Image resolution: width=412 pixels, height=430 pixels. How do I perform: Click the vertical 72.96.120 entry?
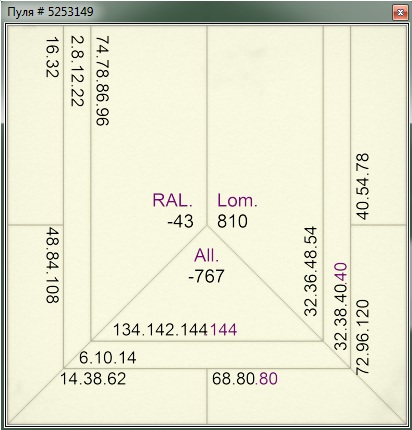(363, 337)
